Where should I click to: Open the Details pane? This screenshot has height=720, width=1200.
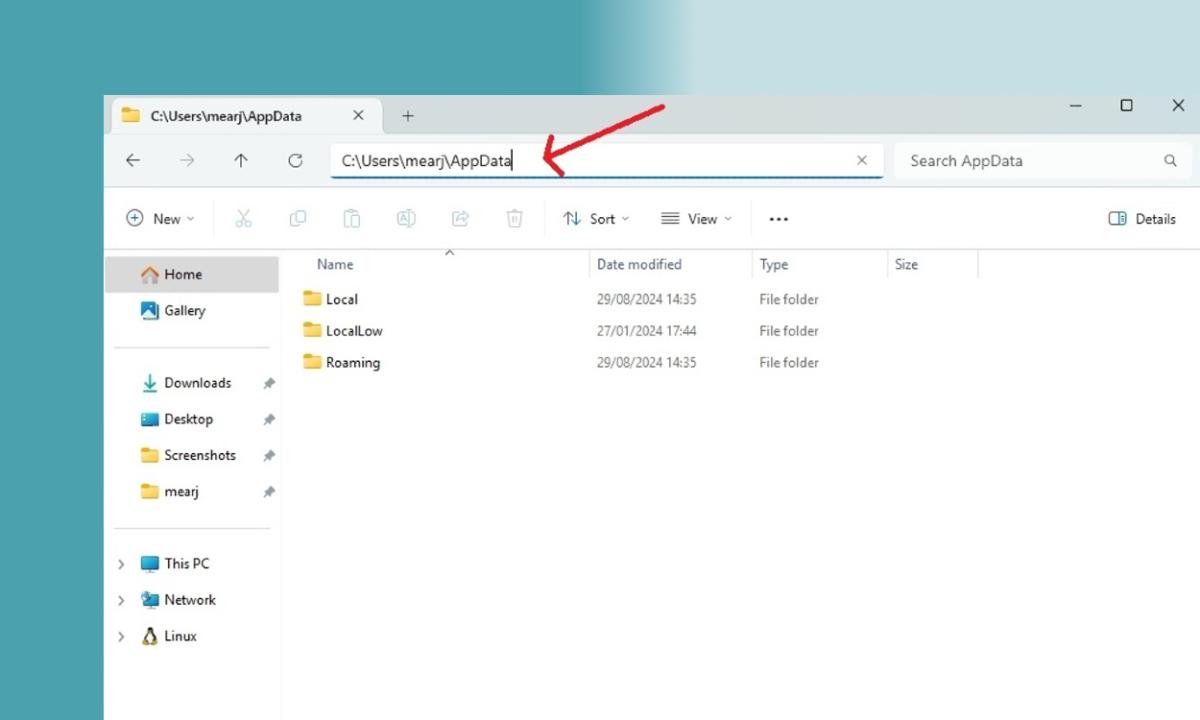(x=1141, y=218)
